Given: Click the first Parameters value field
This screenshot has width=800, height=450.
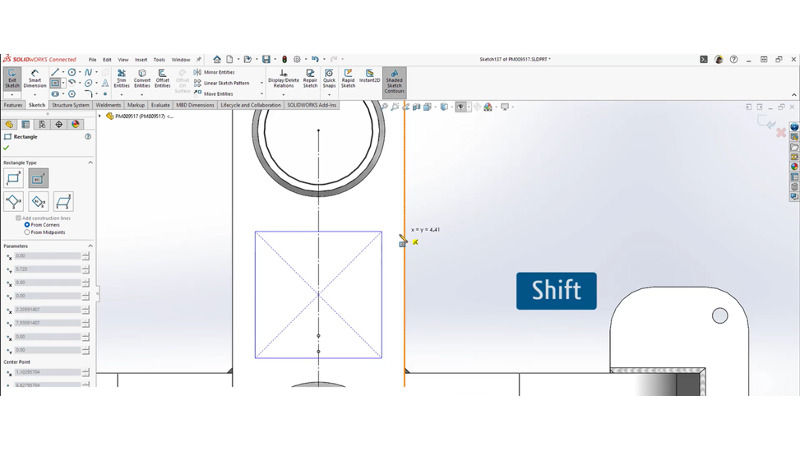Looking at the screenshot, I should pos(47,256).
